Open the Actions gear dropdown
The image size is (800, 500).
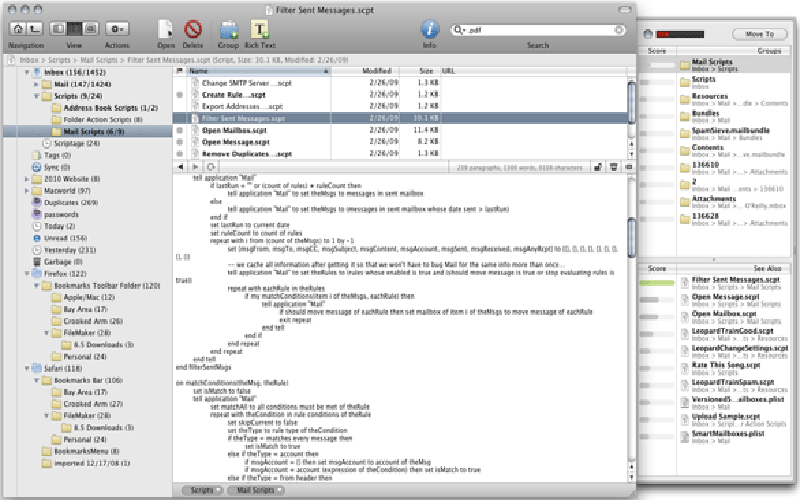117,29
